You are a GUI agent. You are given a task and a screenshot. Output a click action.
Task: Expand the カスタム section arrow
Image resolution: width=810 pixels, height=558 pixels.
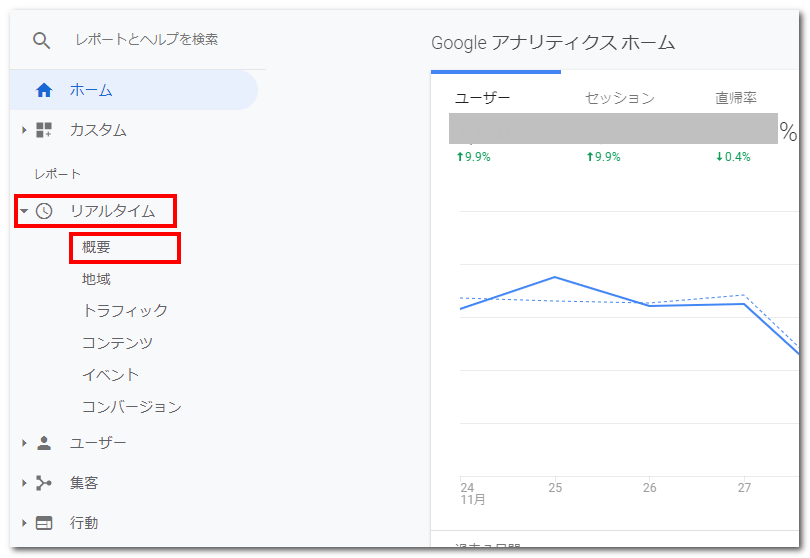pos(24,130)
